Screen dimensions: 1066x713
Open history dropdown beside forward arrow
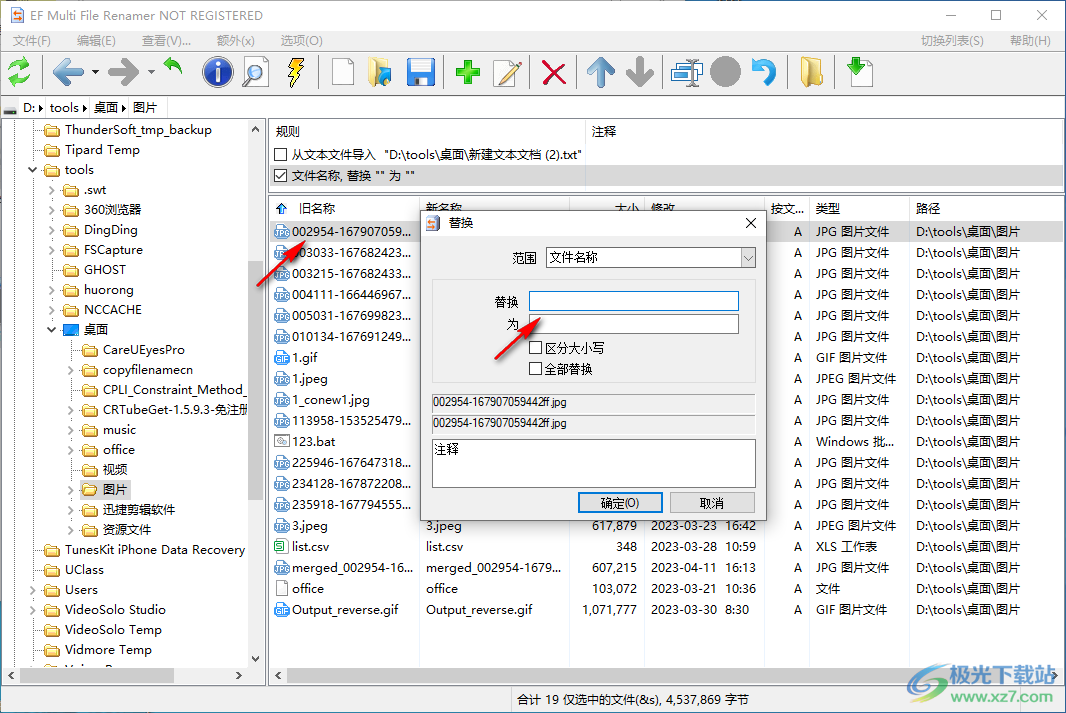[x=151, y=72]
